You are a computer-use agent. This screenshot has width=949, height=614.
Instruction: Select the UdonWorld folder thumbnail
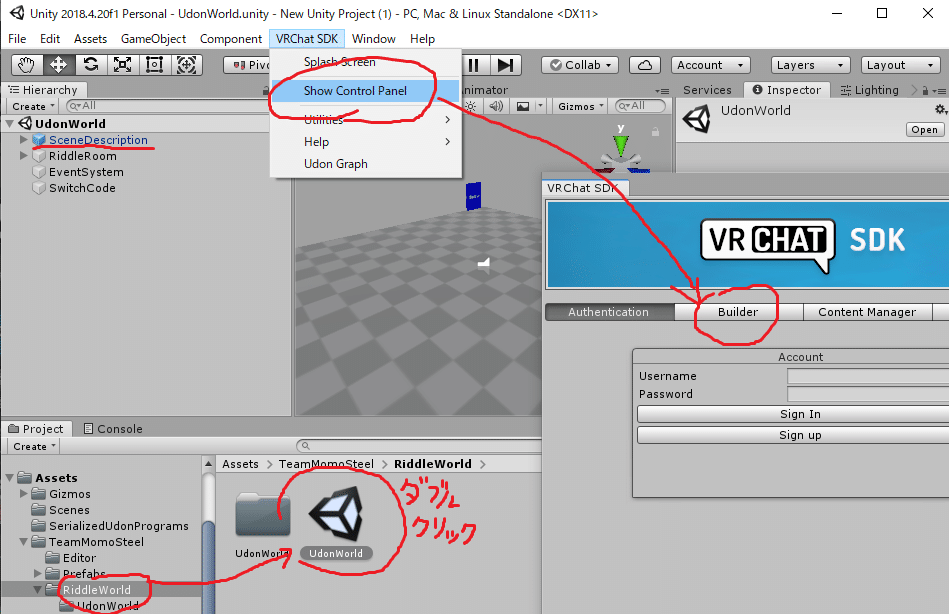[263, 515]
